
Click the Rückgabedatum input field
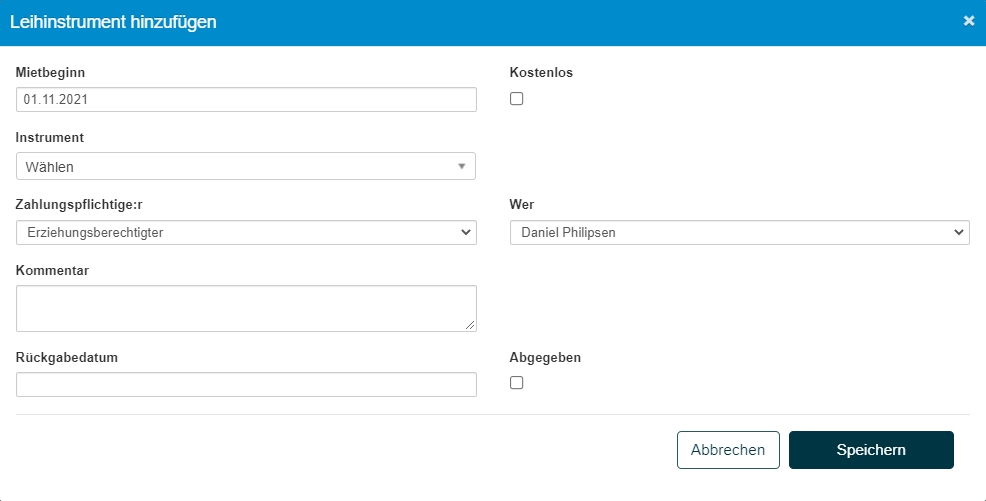pos(246,384)
